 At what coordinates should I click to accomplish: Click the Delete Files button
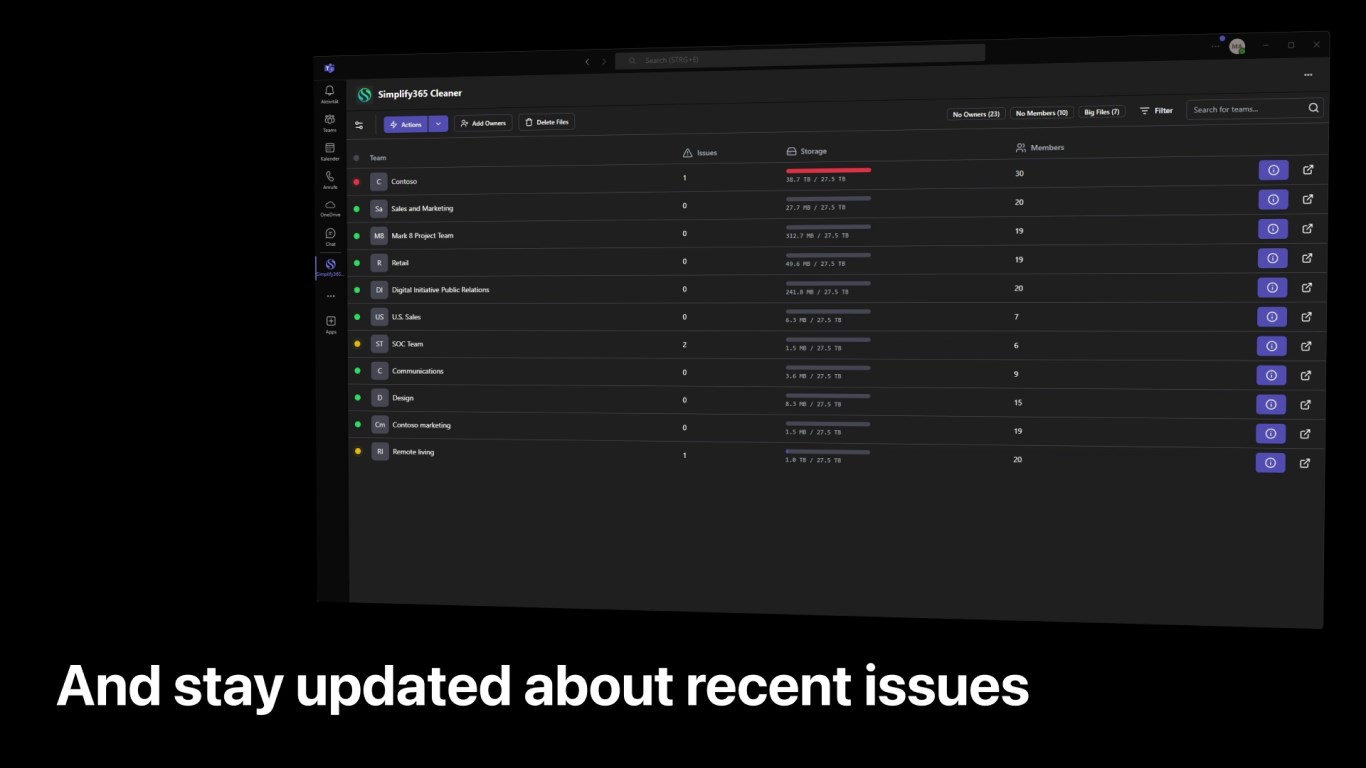[x=546, y=122]
